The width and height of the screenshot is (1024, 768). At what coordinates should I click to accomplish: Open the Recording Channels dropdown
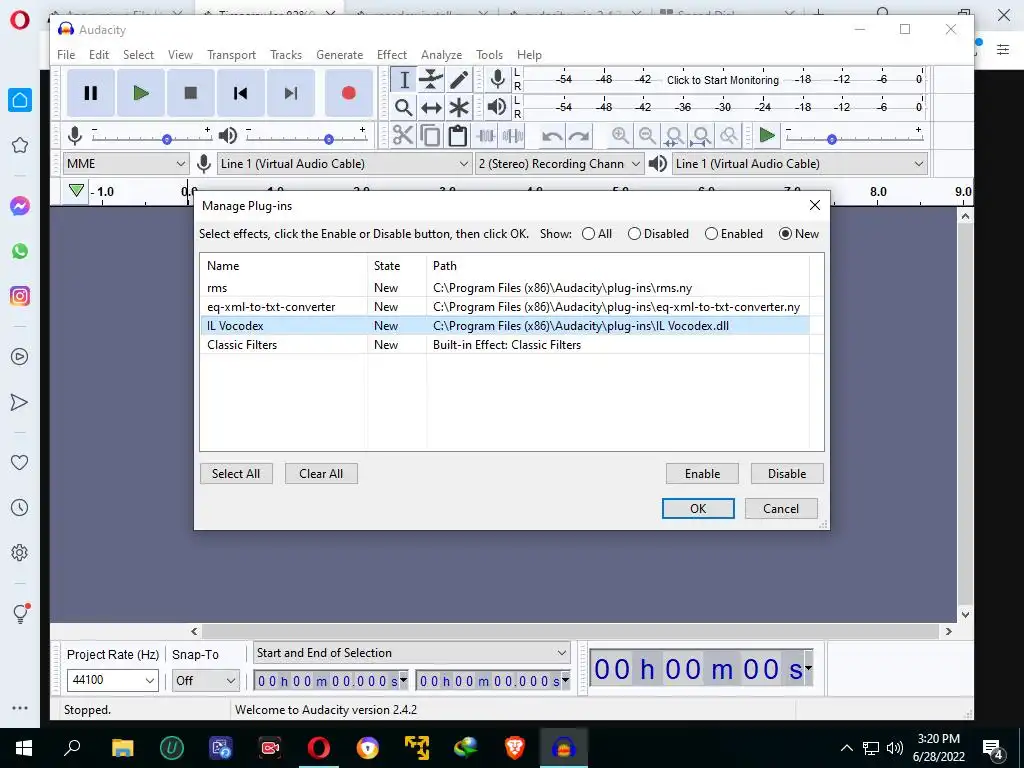(x=559, y=164)
